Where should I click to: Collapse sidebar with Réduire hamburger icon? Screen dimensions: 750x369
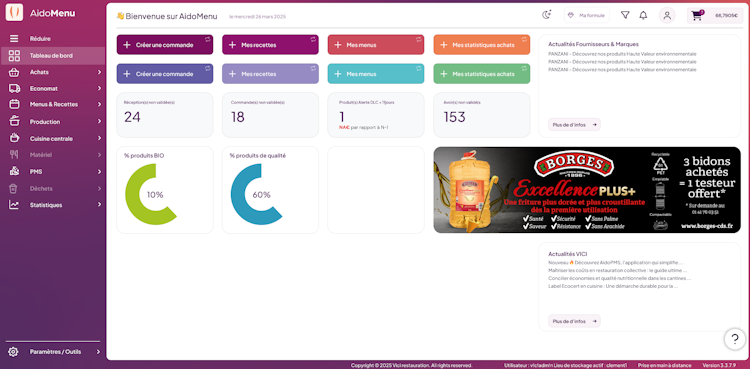14,38
